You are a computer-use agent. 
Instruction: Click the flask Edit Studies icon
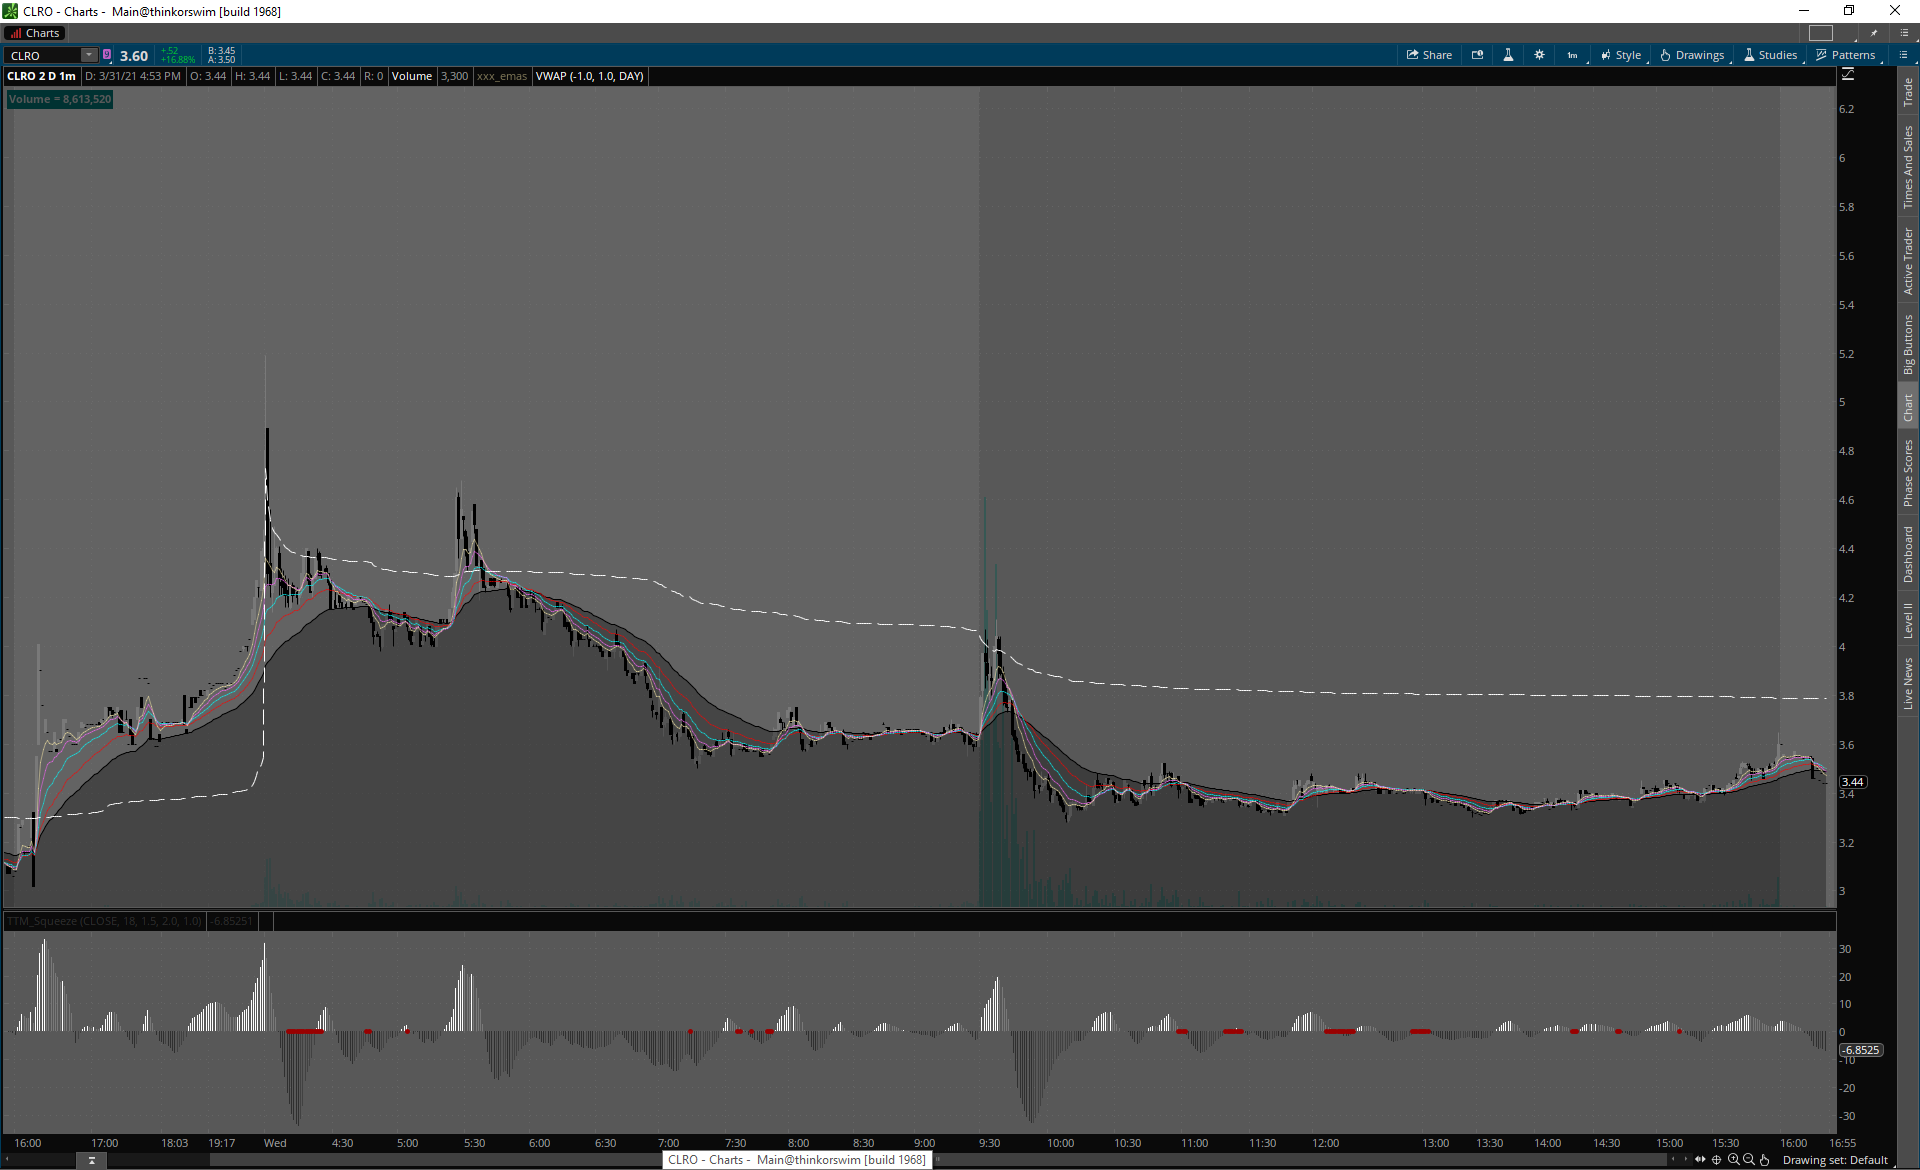pyautogui.click(x=1508, y=55)
